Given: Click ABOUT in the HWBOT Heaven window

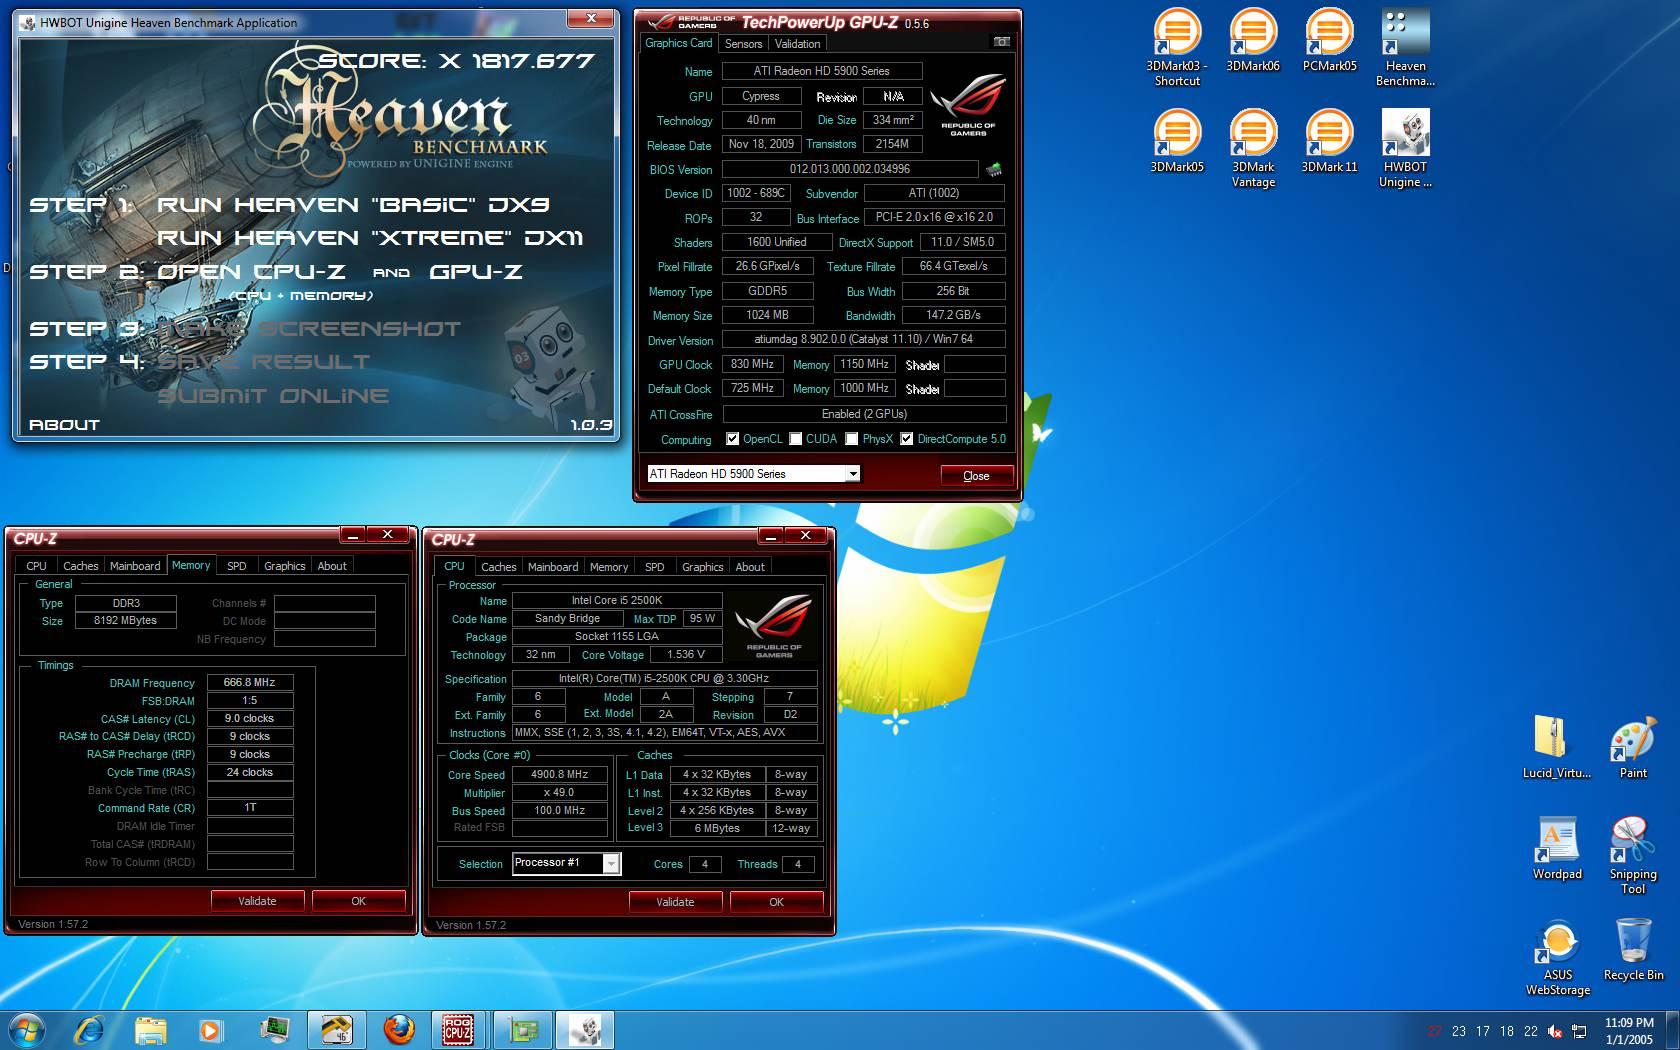Looking at the screenshot, I should pos(64,425).
